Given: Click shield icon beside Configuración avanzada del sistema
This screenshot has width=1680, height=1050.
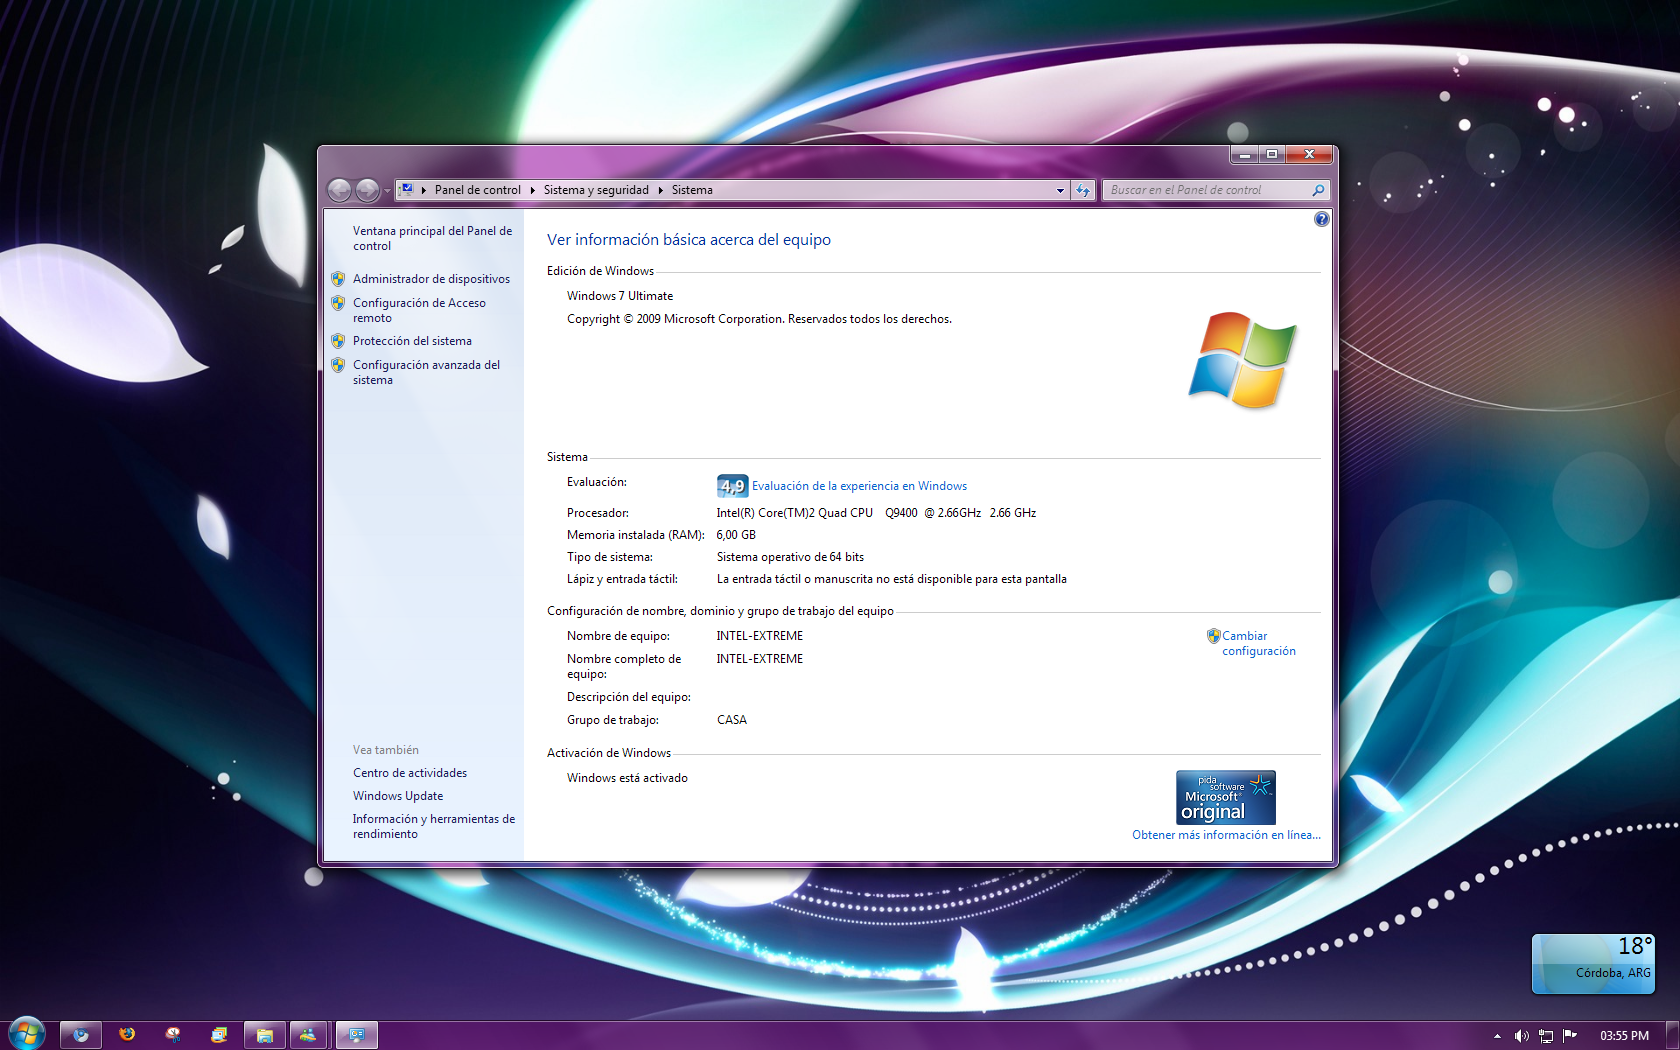Looking at the screenshot, I should [x=338, y=365].
